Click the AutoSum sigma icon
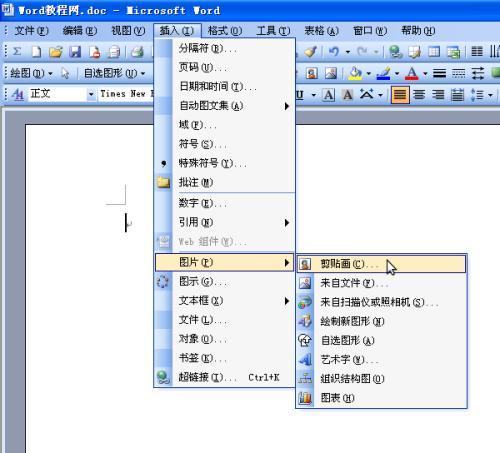 coord(17,52)
